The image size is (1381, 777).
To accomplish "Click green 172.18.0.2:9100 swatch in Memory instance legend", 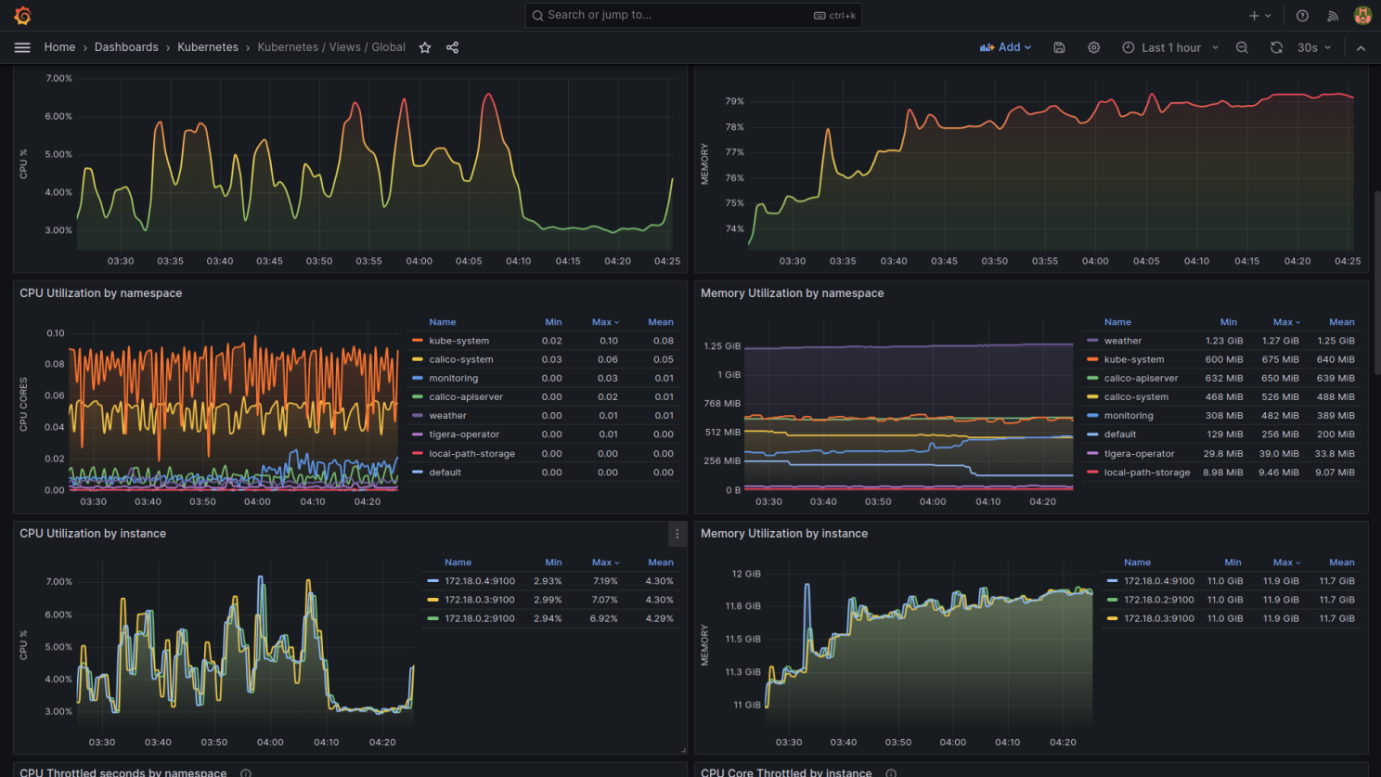I will pos(1112,600).
